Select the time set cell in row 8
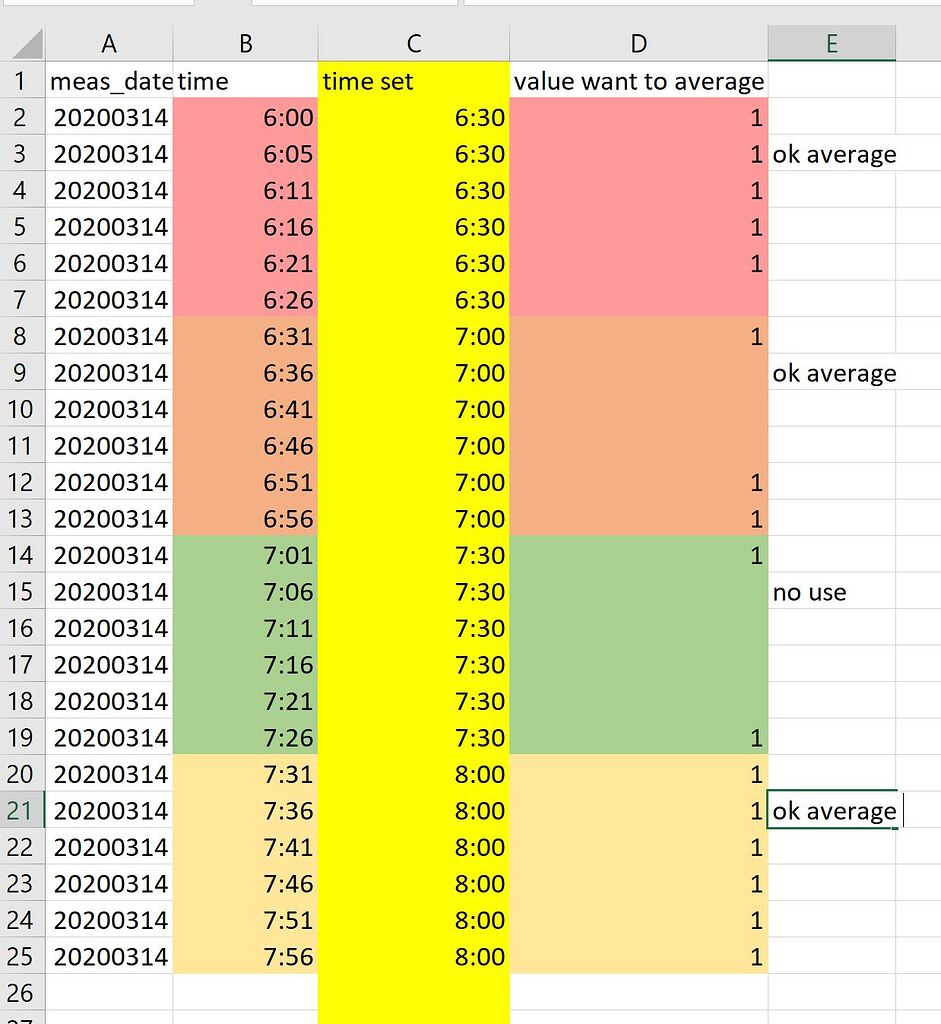 [413, 336]
